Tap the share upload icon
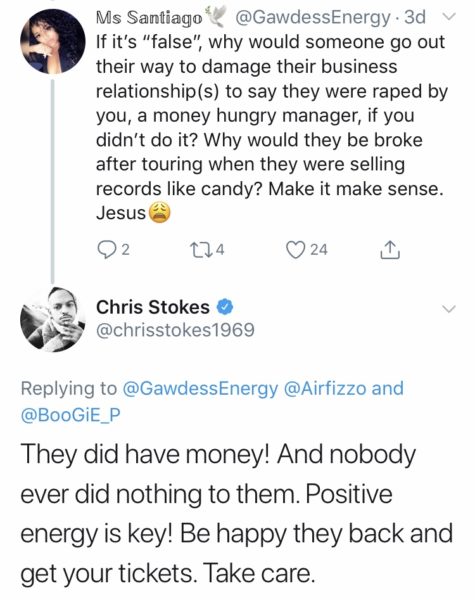 (x=390, y=250)
